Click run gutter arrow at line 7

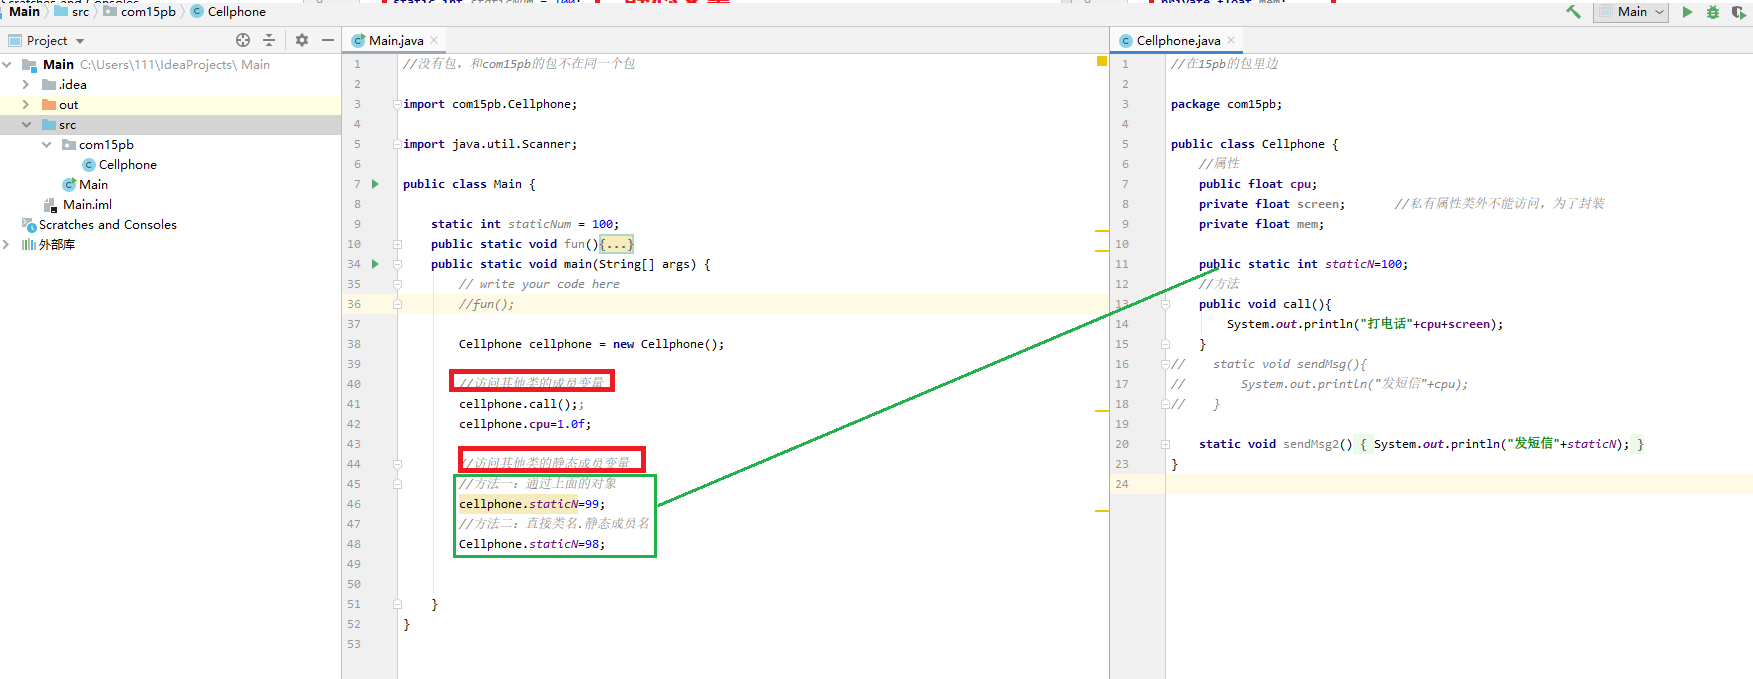pos(376,184)
